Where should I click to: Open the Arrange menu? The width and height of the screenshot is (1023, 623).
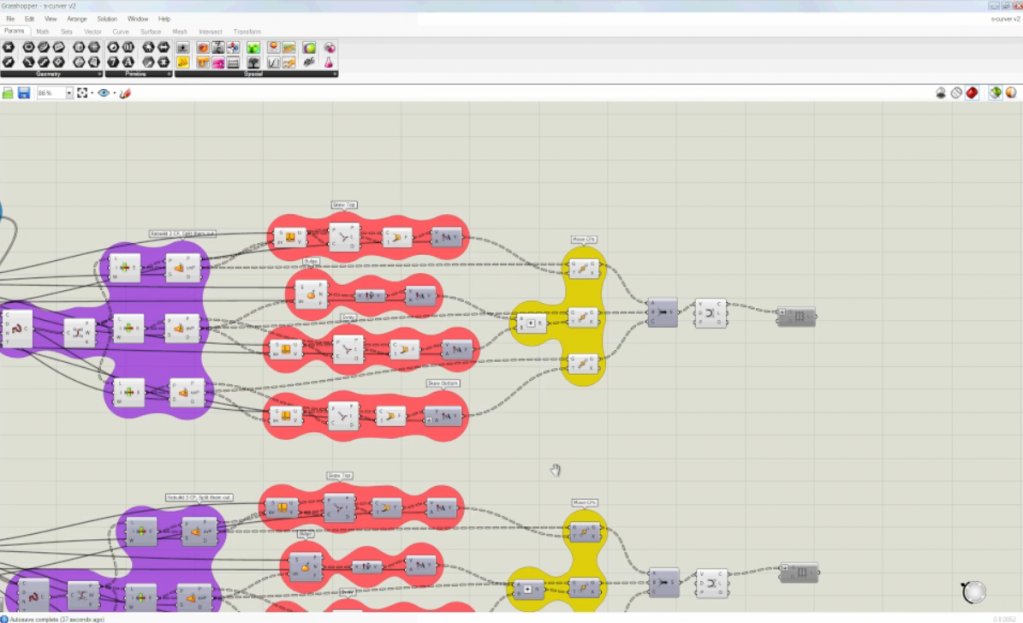point(77,19)
